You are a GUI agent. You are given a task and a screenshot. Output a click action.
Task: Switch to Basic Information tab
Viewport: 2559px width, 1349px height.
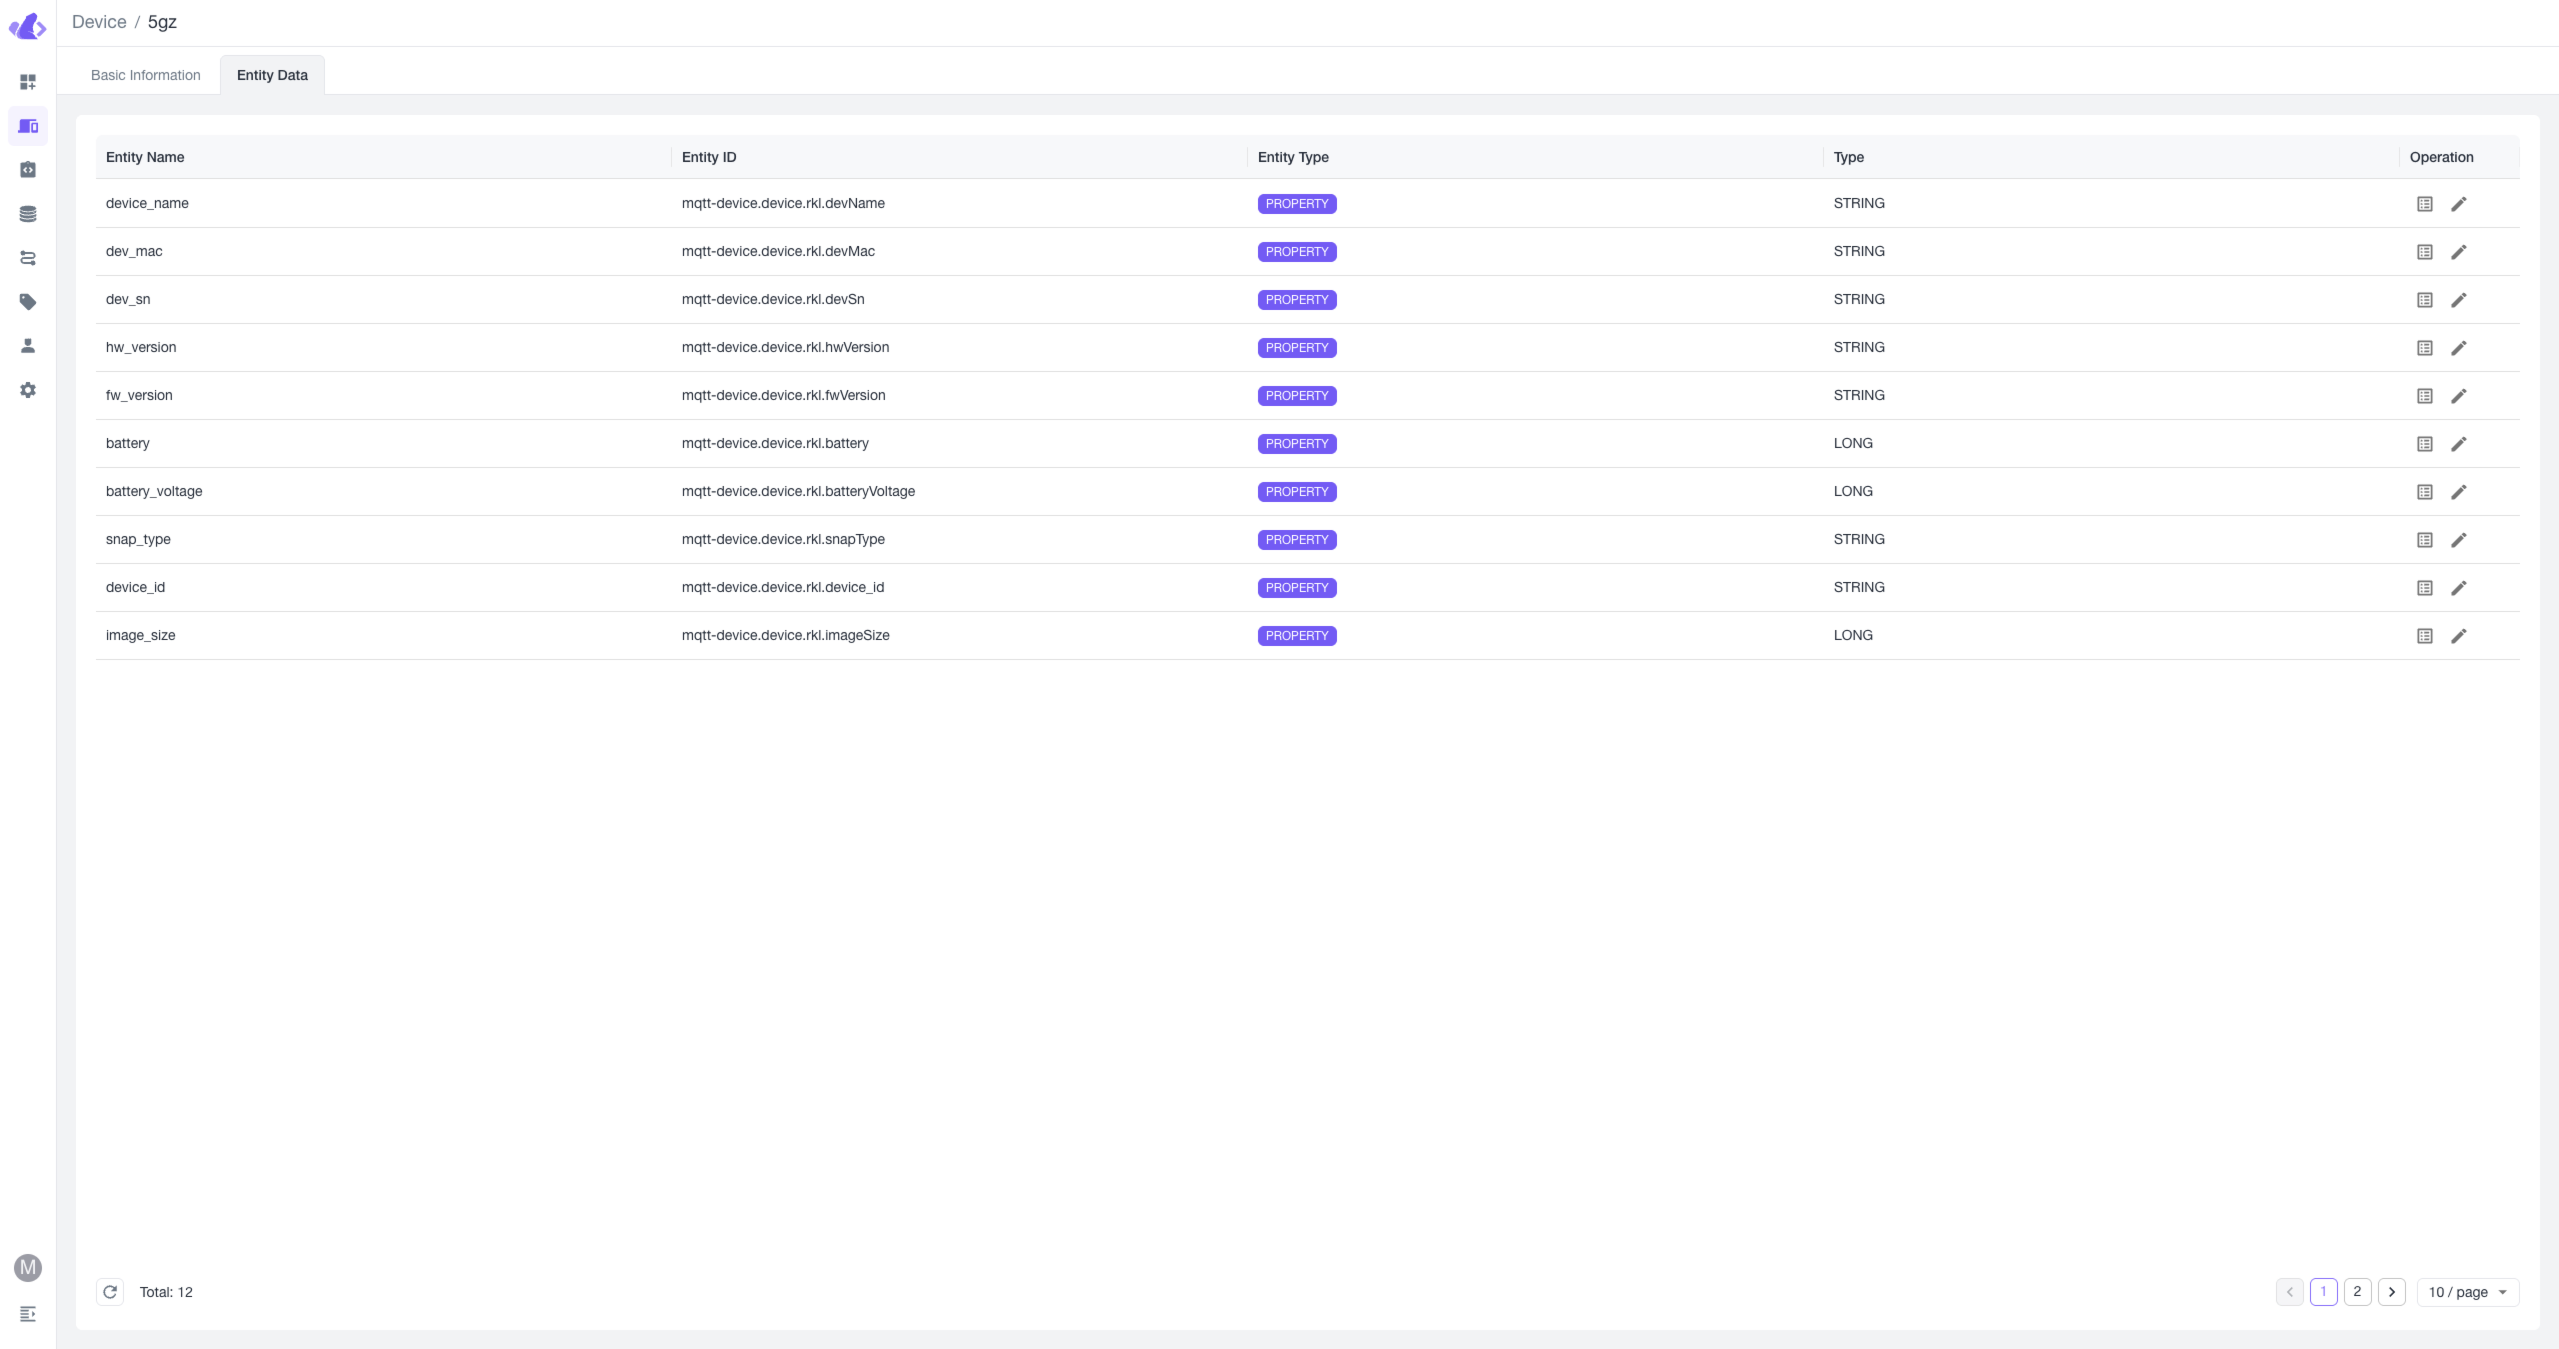tap(146, 75)
